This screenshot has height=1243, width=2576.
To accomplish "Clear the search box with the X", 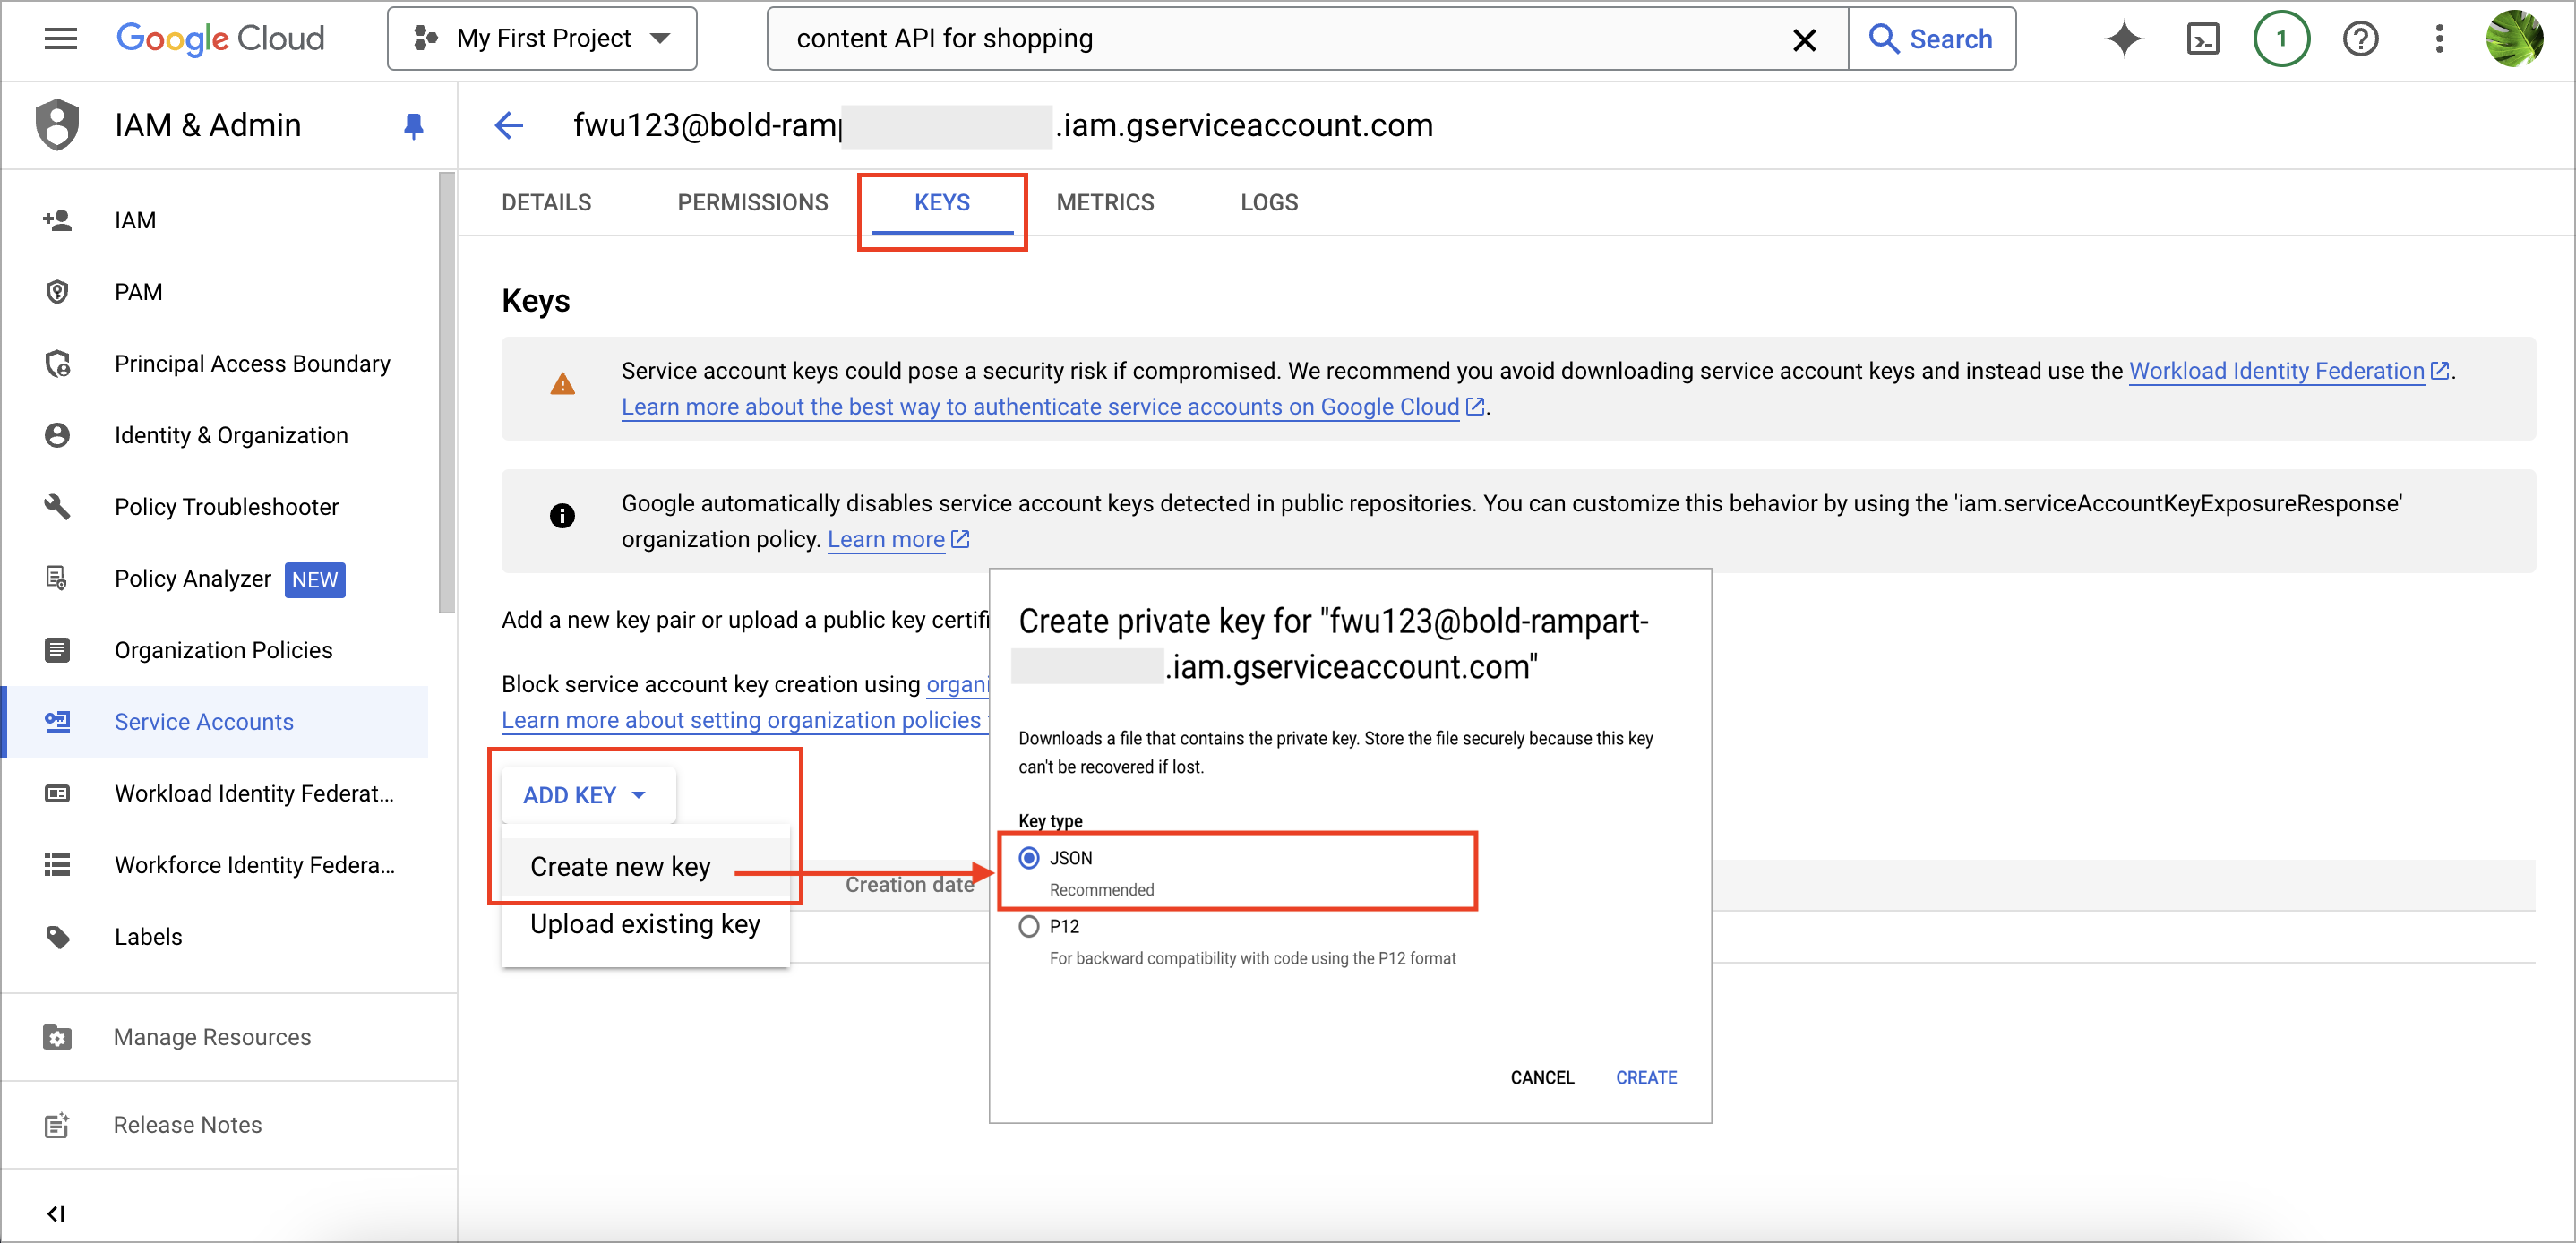I will tap(1804, 39).
